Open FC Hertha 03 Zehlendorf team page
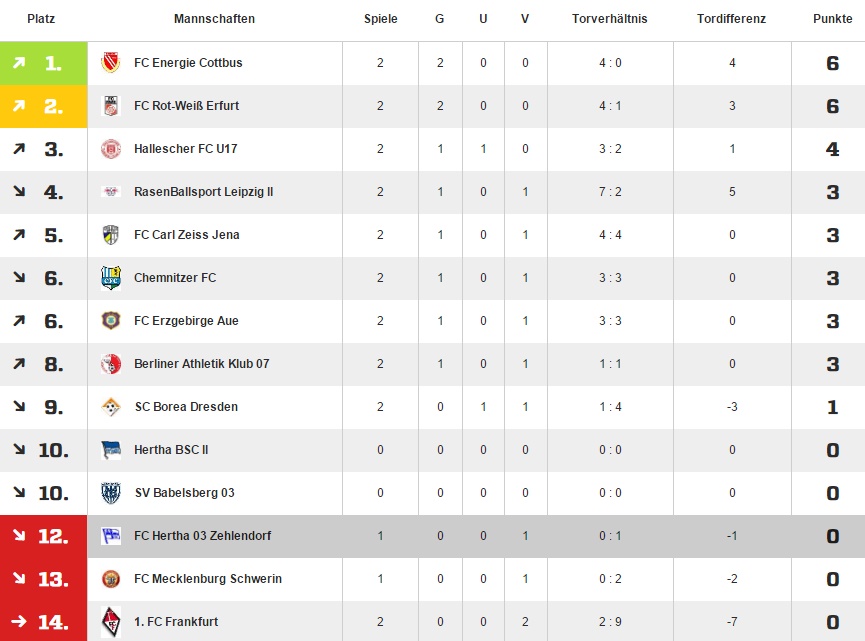 pos(202,536)
